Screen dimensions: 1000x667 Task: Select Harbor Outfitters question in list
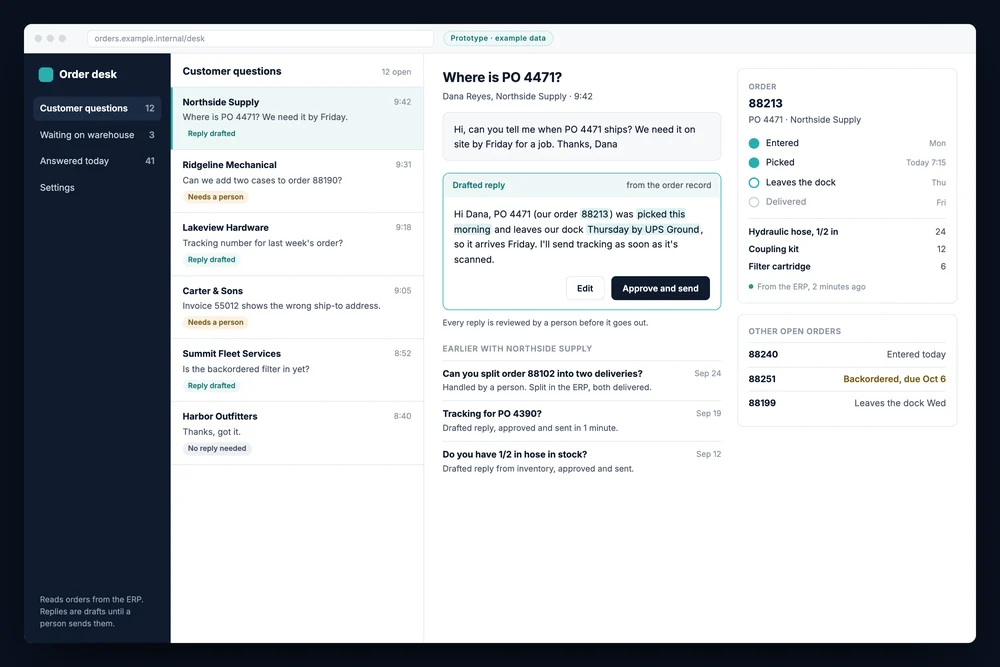click(297, 433)
